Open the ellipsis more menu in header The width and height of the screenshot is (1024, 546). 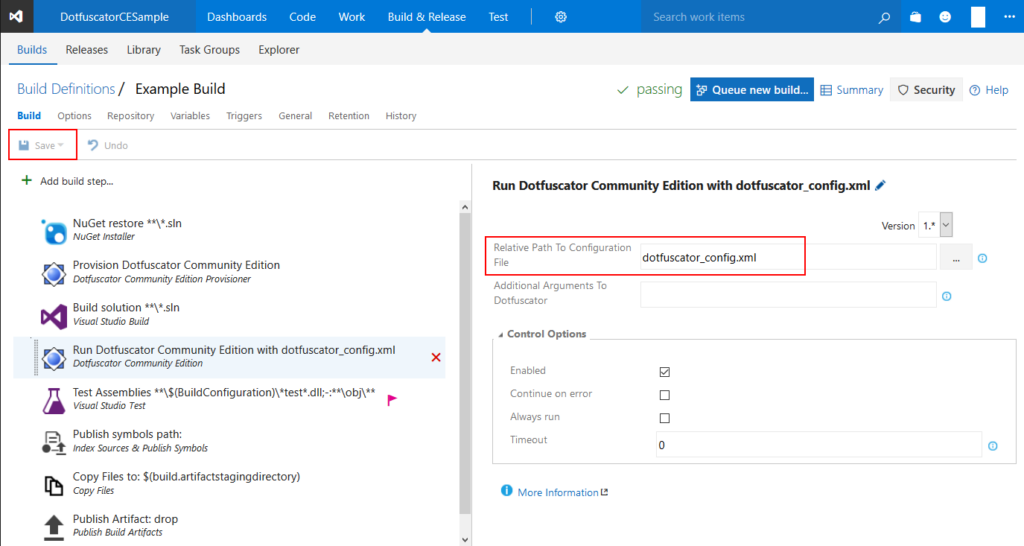(x=1009, y=17)
